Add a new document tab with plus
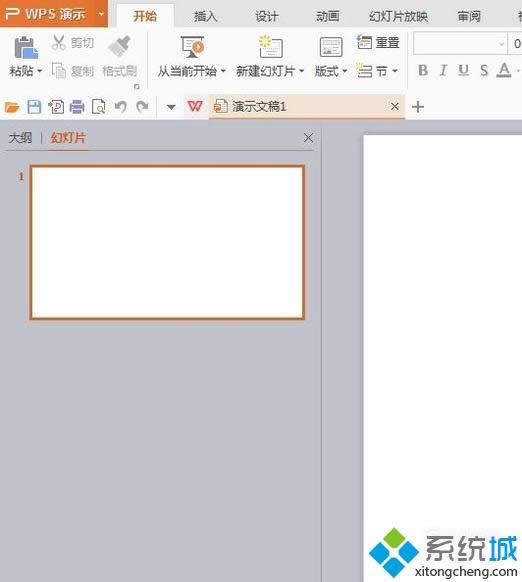Viewport: 522px width, 582px height. click(x=418, y=107)
